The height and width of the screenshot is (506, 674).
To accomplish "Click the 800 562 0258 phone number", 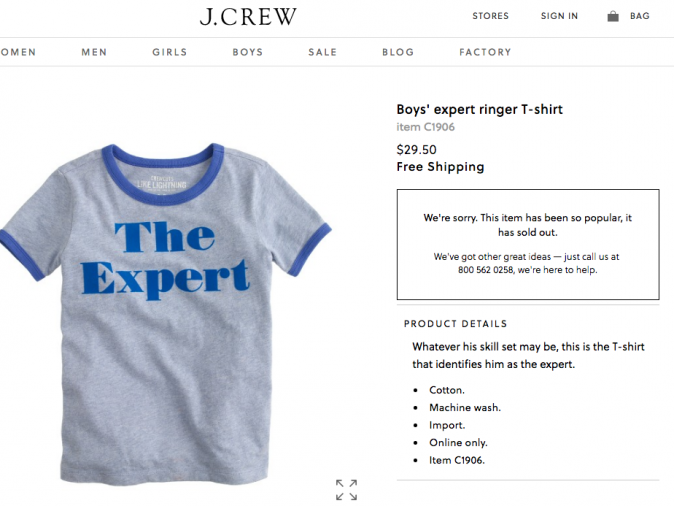I will (486, 270).
